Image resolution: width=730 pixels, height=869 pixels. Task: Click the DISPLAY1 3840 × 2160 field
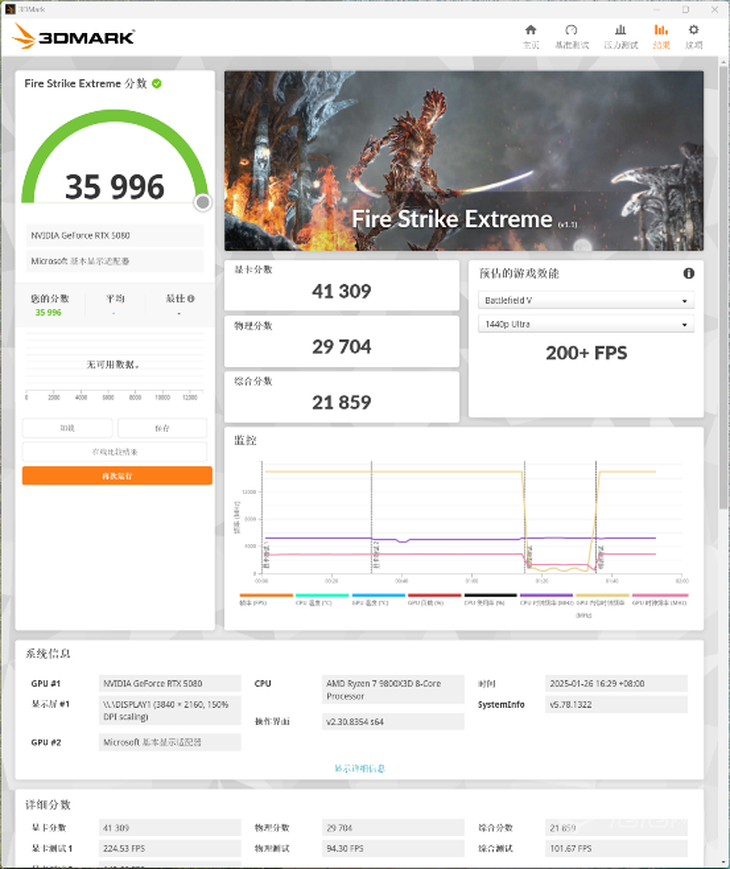coord(170,710)
